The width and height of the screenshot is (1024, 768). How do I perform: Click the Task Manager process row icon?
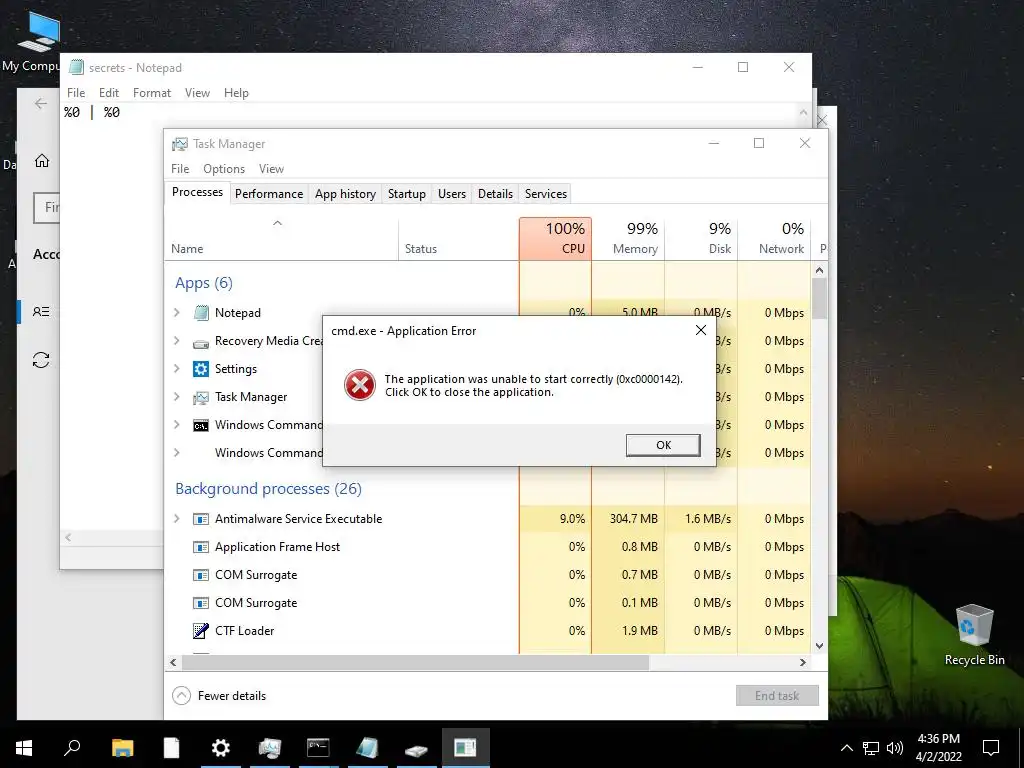tap(201, 397)
